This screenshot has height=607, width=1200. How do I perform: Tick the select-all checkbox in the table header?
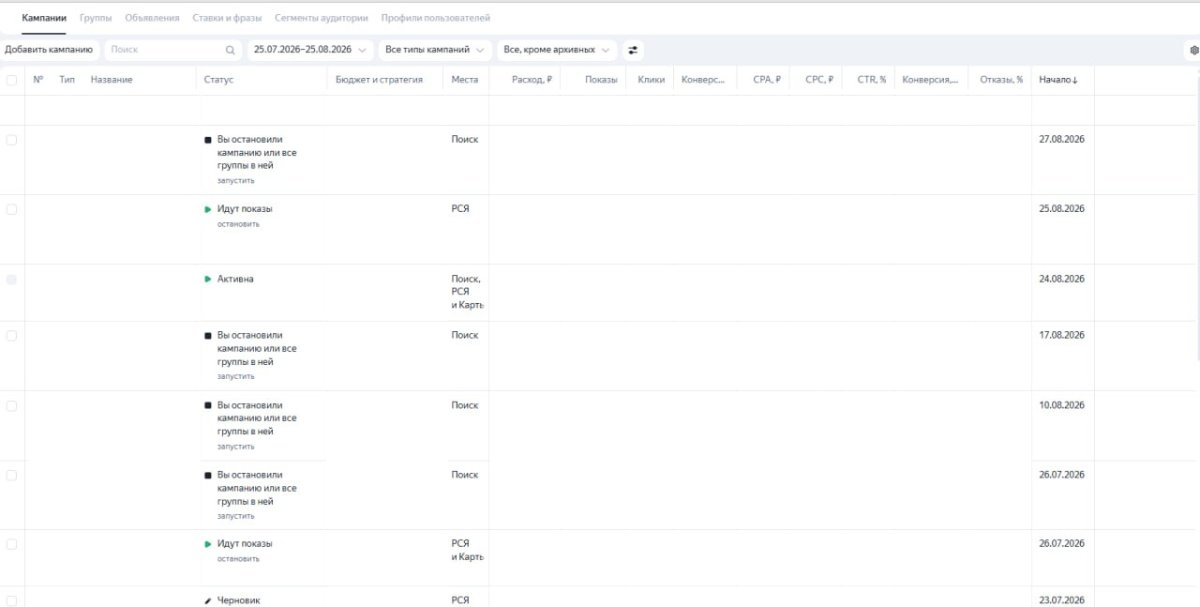click(12, 80)
